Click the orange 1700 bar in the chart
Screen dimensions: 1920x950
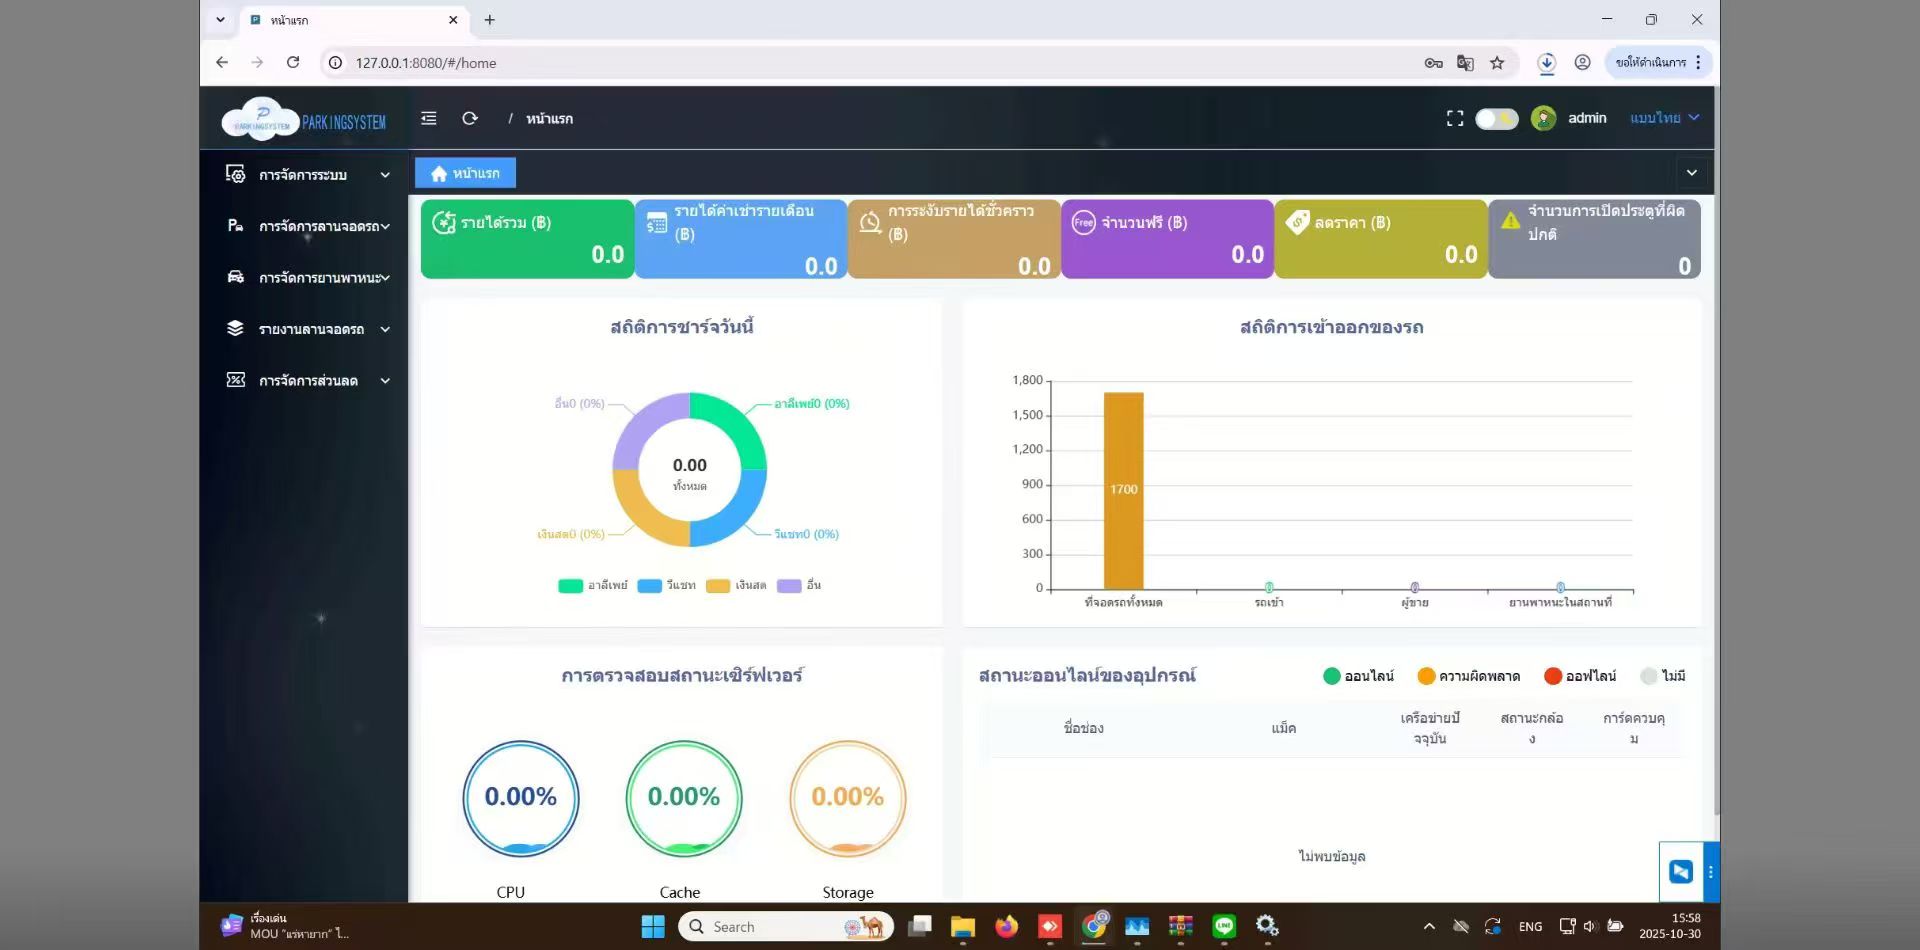point(1123,490)
